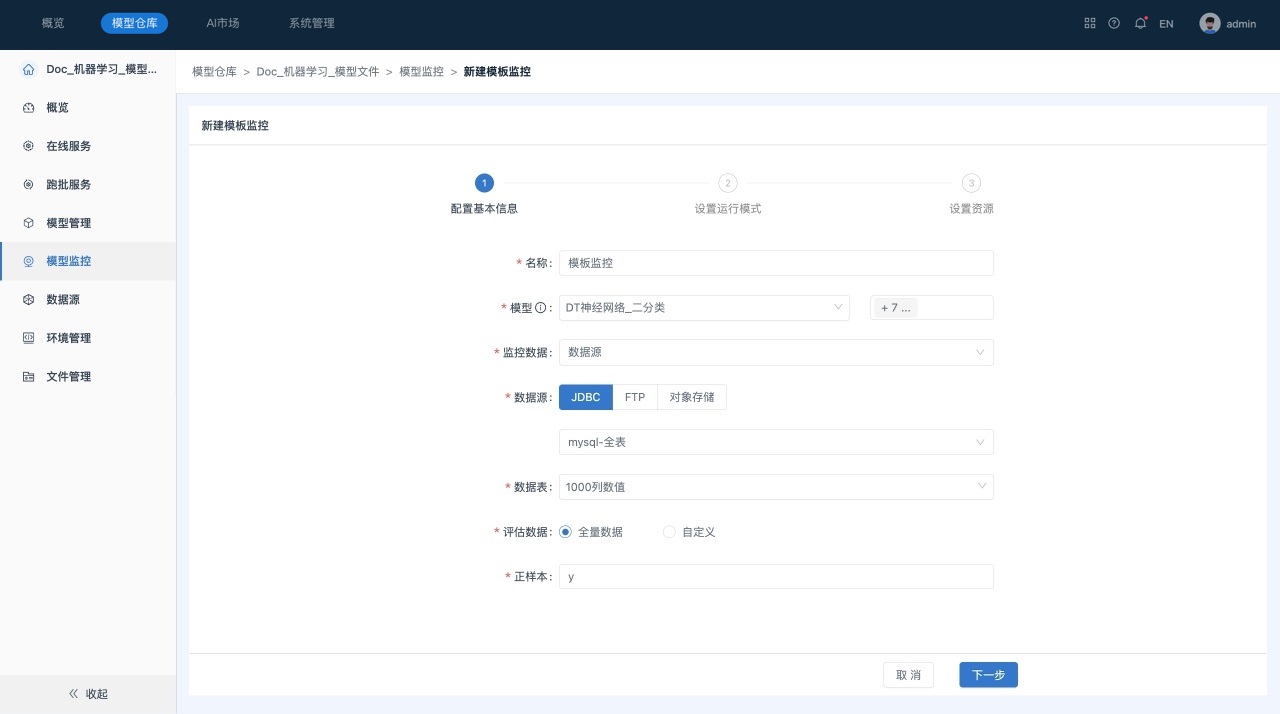
Task: Click the apps grid icon in header
Action: click(1090, 23)
